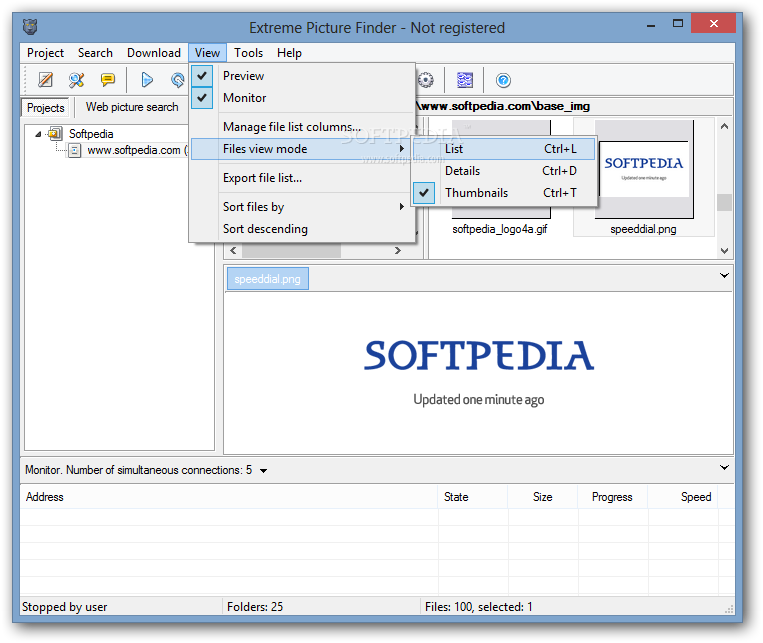763x643 pixels.
Task: Click the new project pencil icon in toolbar
Action: coord(45,79)
